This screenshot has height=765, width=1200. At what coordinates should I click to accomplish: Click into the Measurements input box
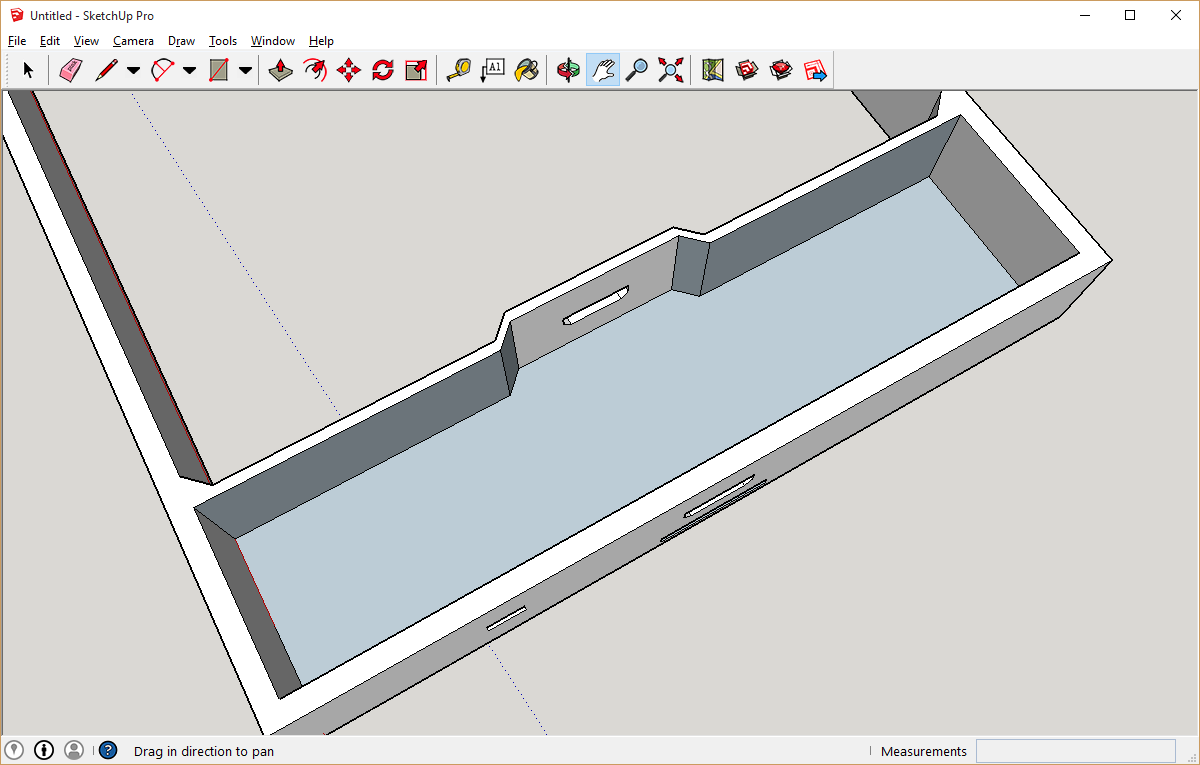point(1075,751)
